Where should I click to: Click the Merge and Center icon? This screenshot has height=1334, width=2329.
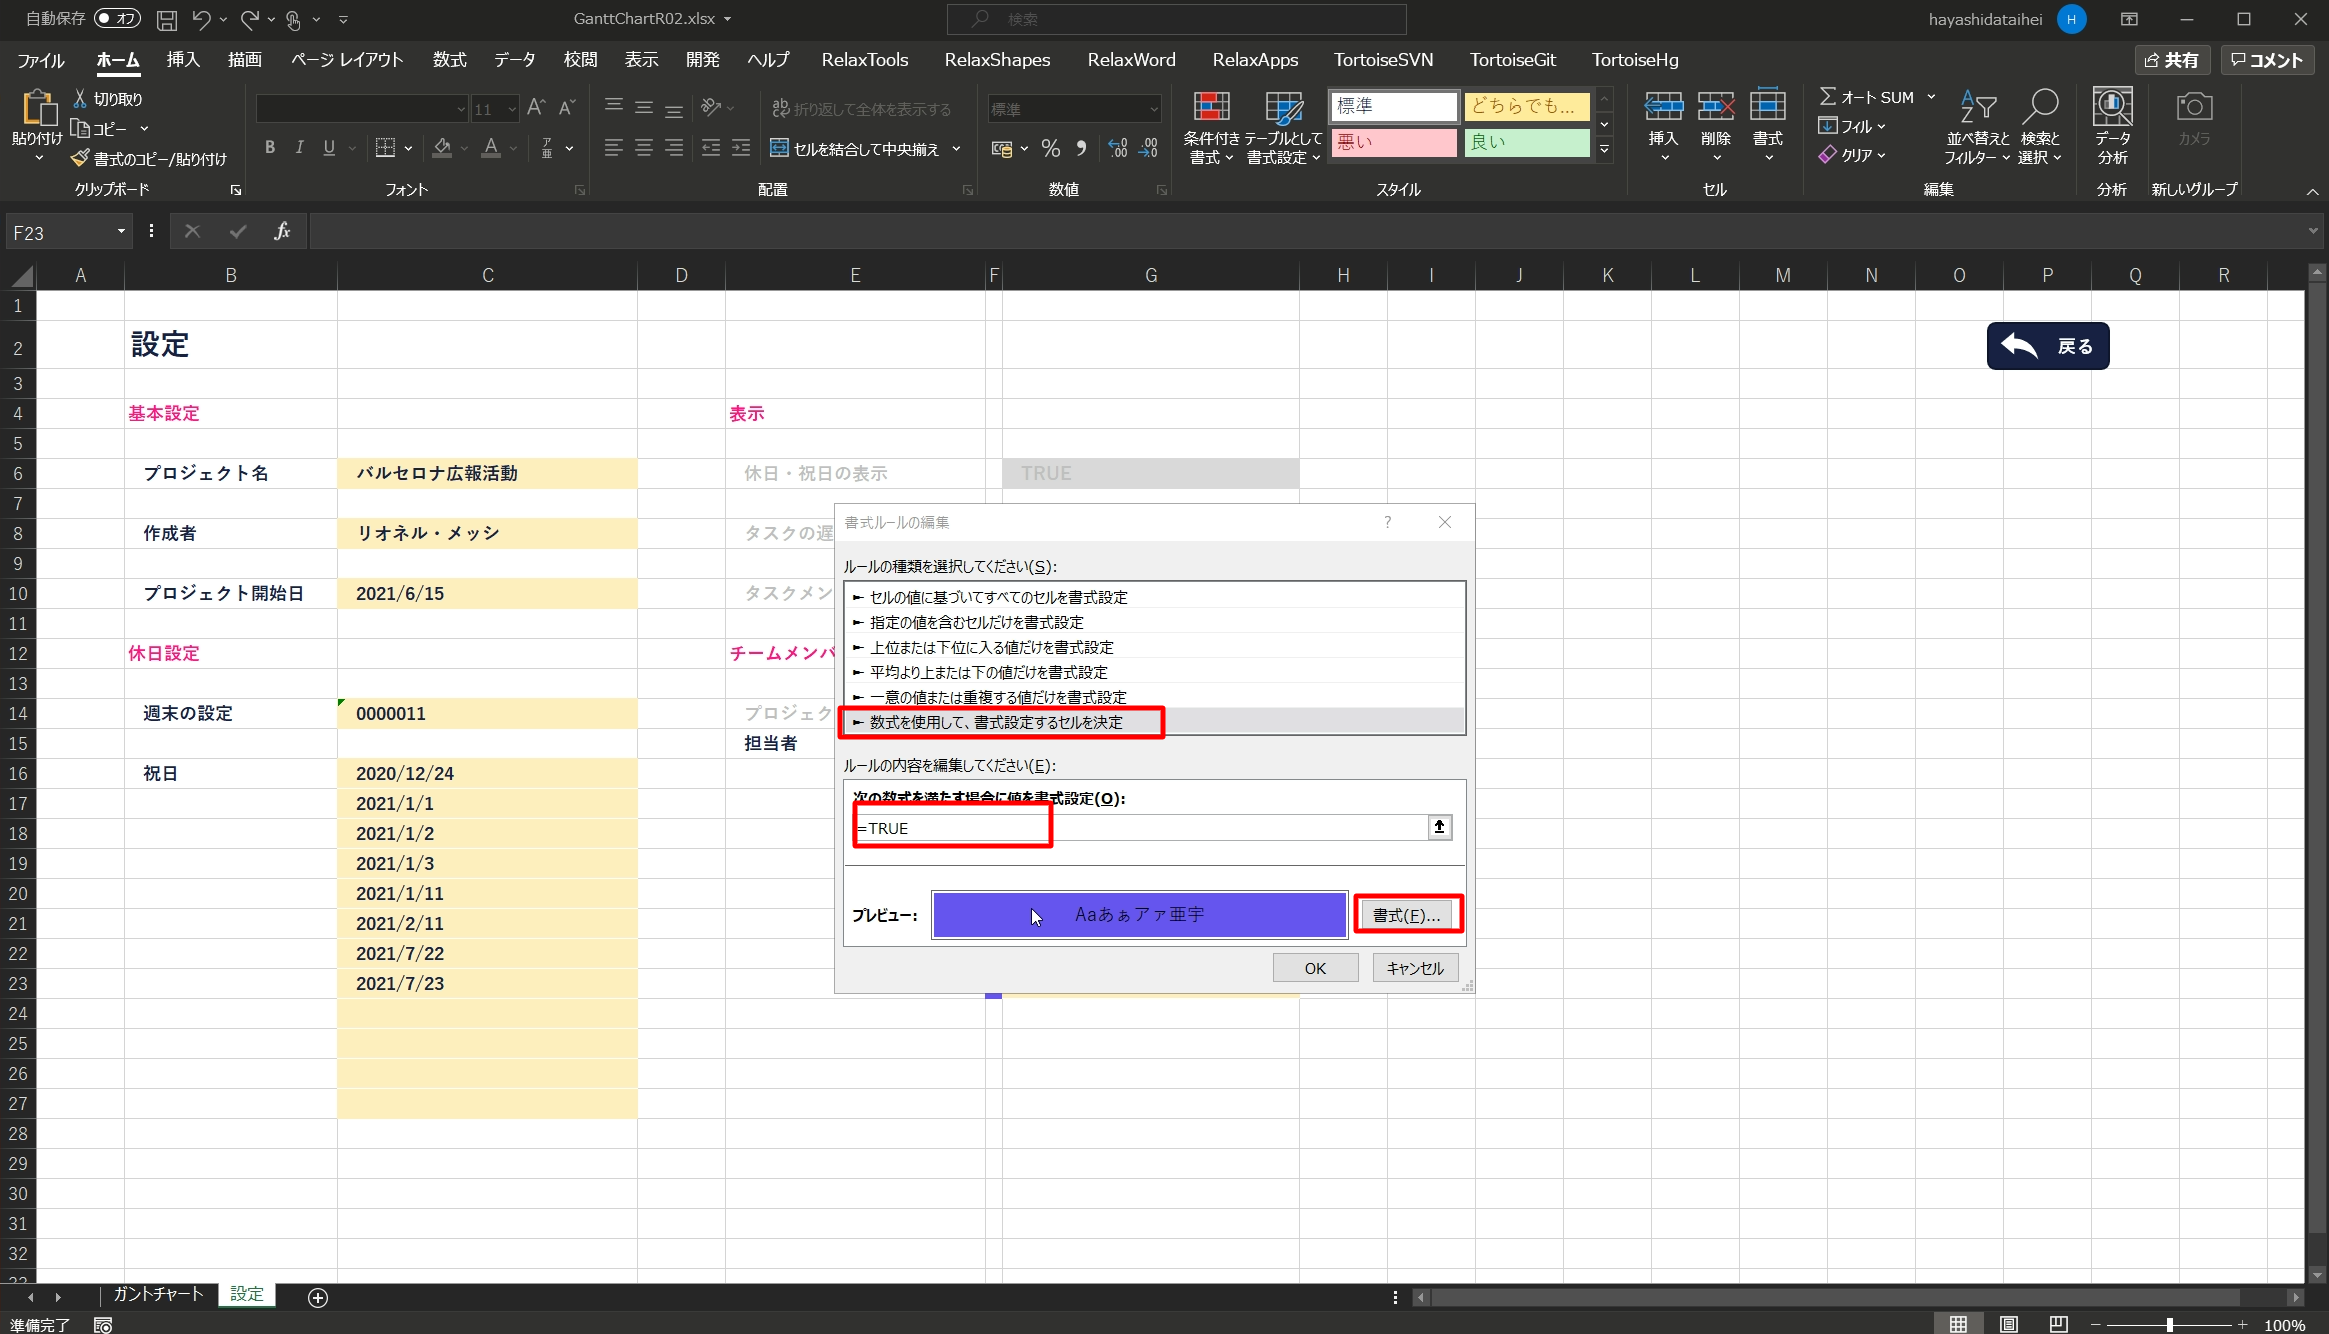pyautogui.click(x=780, y=149)
